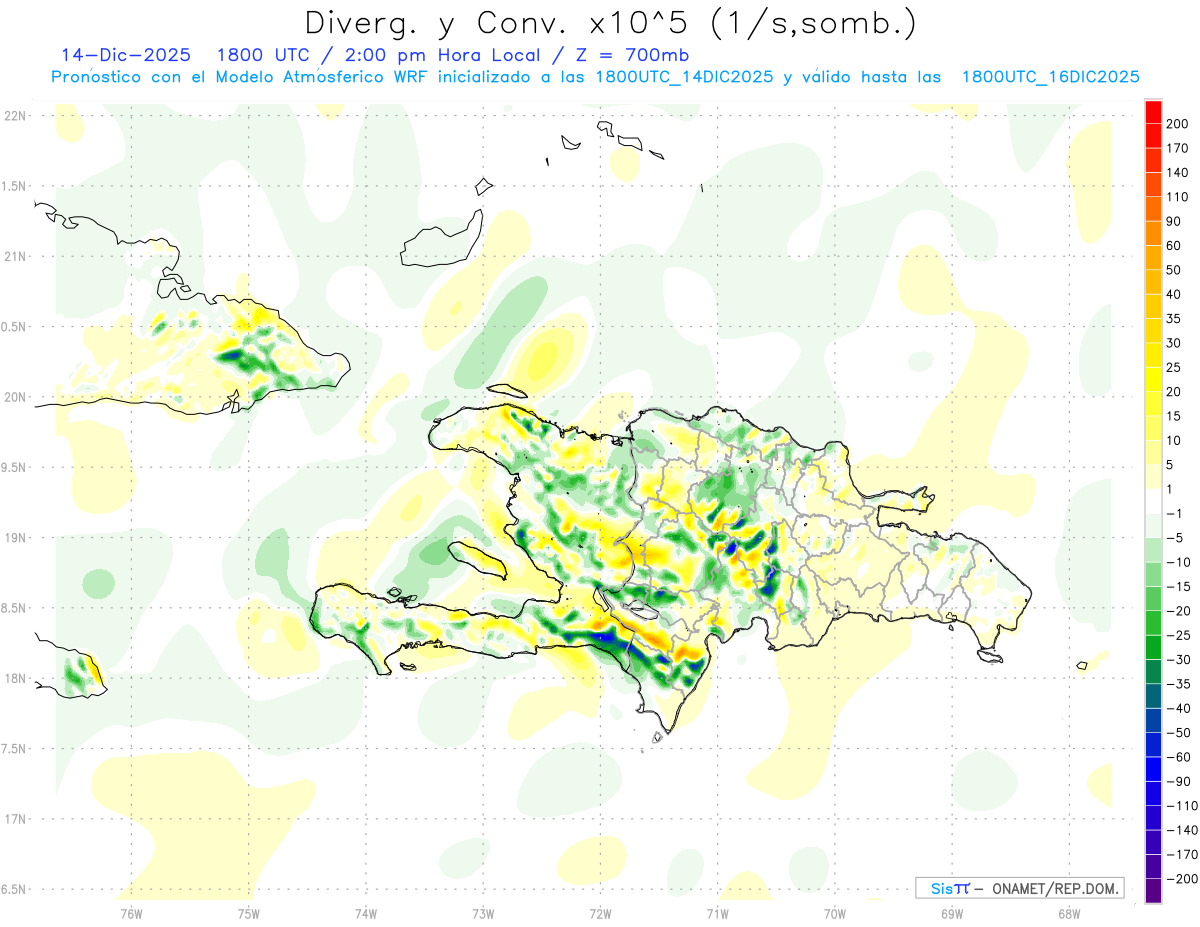This screenshot has width=1200, height=927.
Task: Click the '7.5N' latitude label
Action: tap(14, 749)
